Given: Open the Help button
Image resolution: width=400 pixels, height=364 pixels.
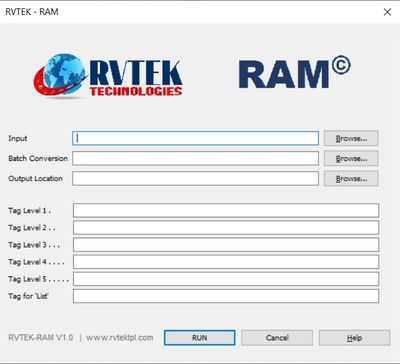Looking at the screenshot, I should (354, 338).
